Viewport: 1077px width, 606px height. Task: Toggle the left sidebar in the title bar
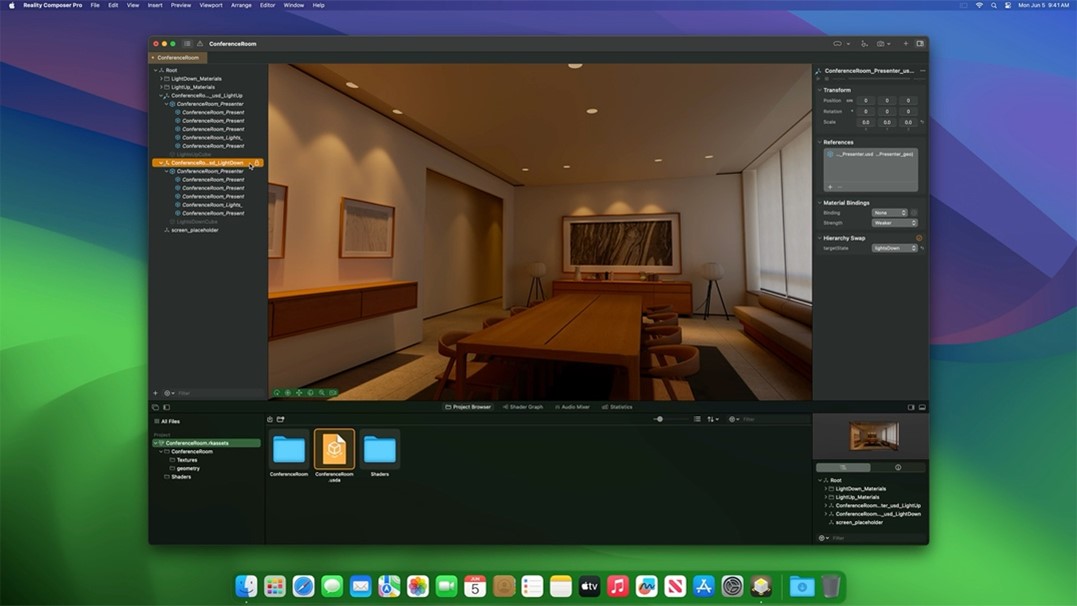point(187,44)
